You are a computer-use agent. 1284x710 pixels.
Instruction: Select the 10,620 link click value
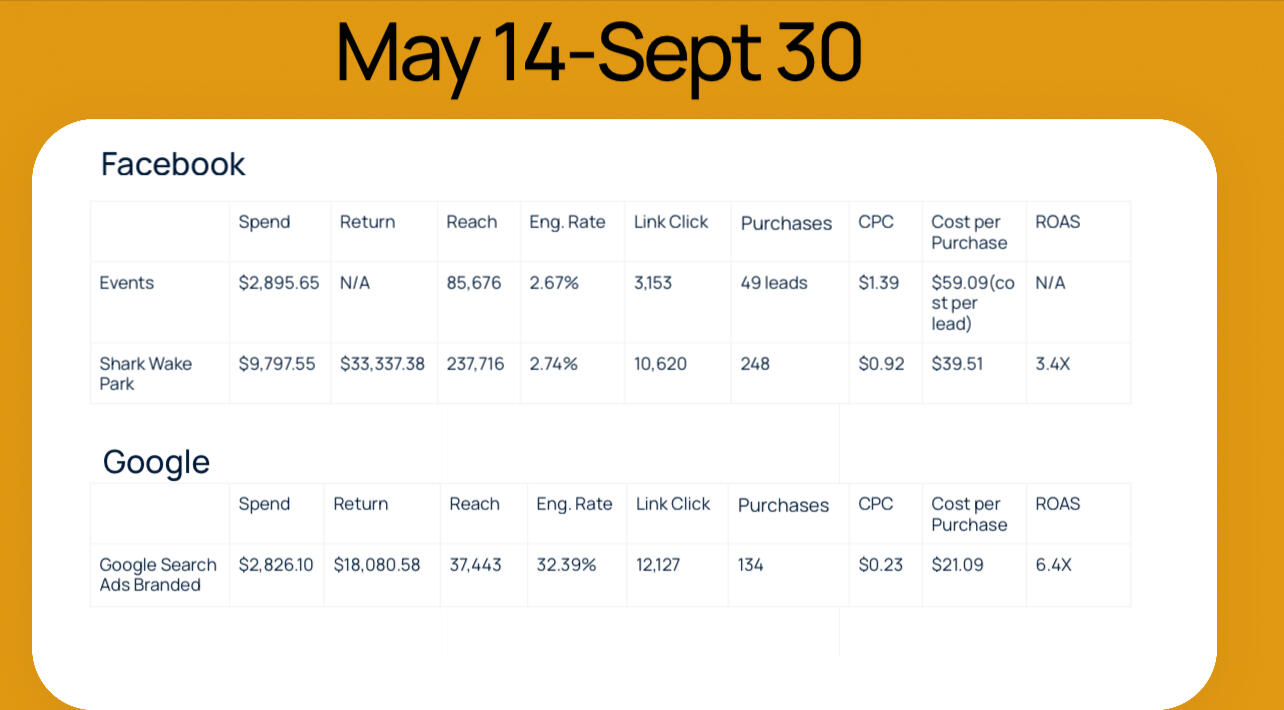click(x=660, y=364)
